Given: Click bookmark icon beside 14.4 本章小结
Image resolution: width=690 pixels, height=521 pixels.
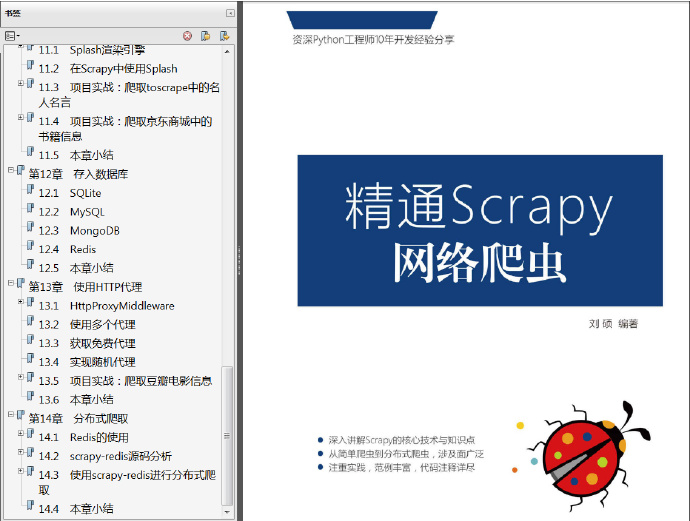Looking at the screenshot, I should click(x=30, y=505).
